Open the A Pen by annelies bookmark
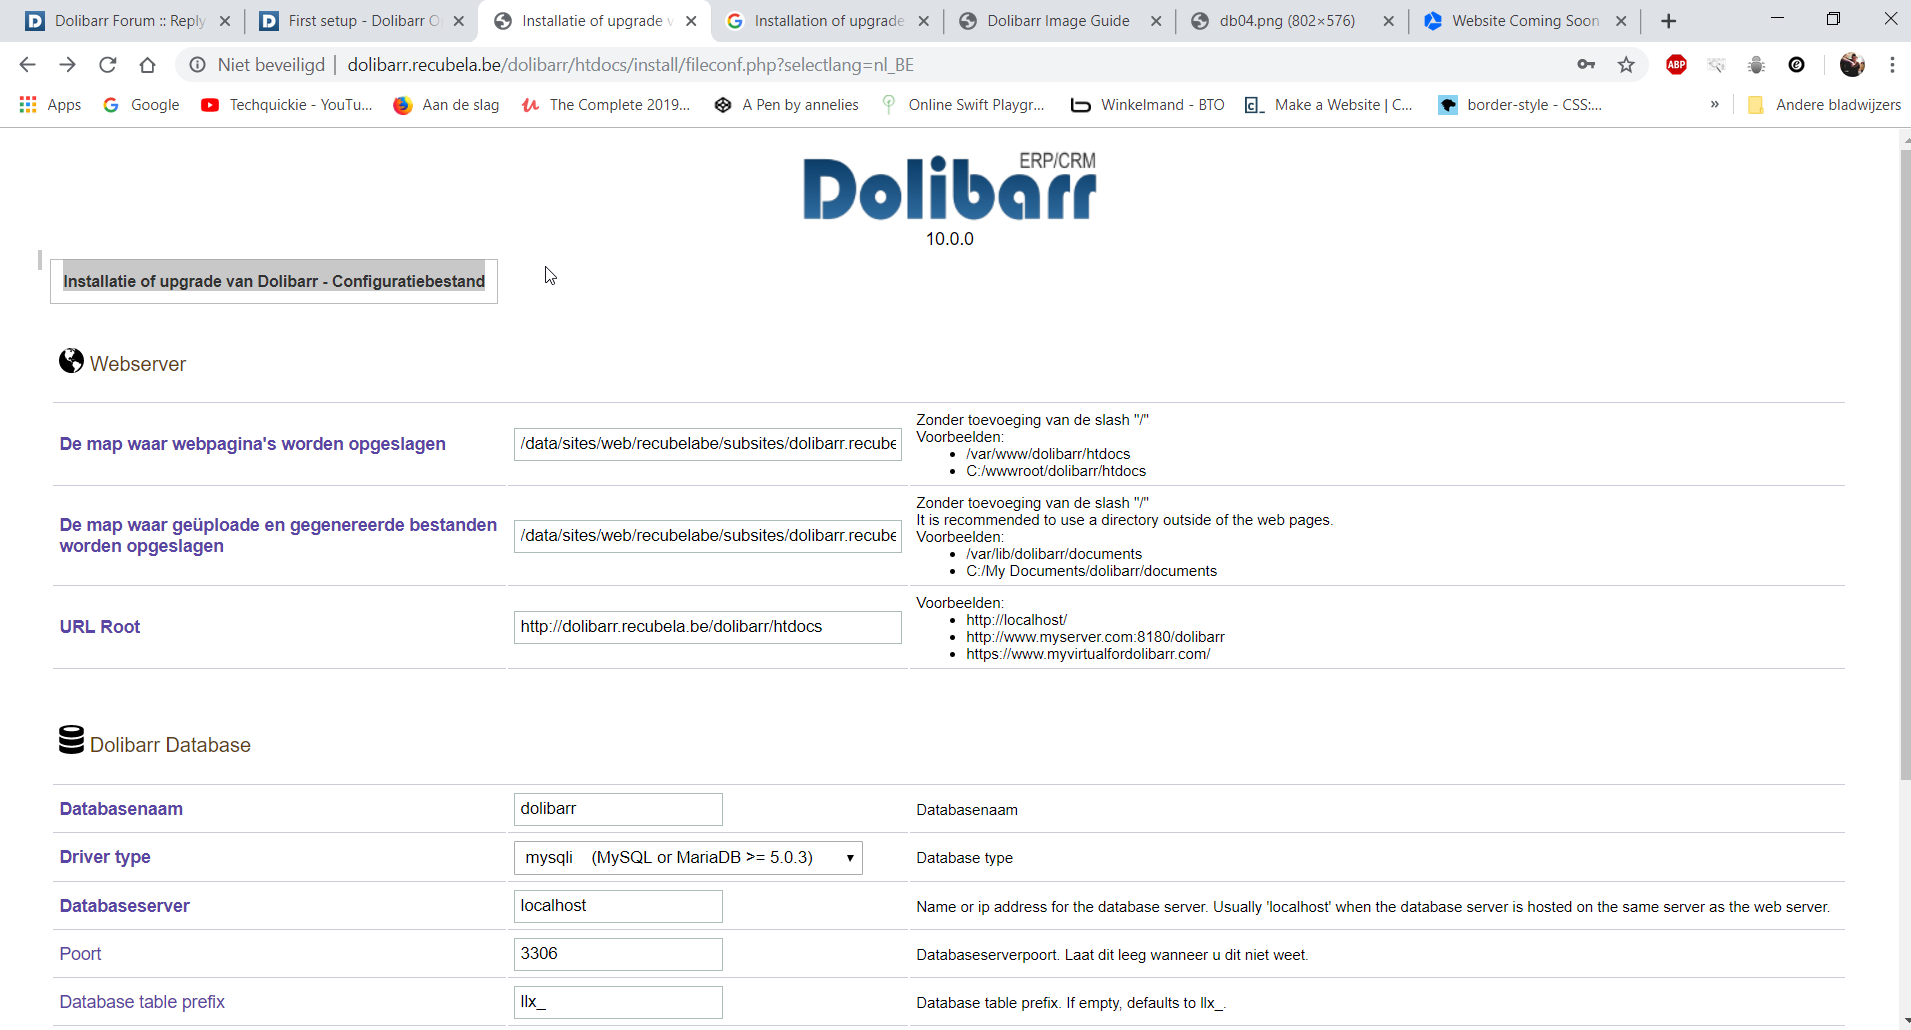The width and height of the screenshot is (1911, 1030). click(787, 105)
